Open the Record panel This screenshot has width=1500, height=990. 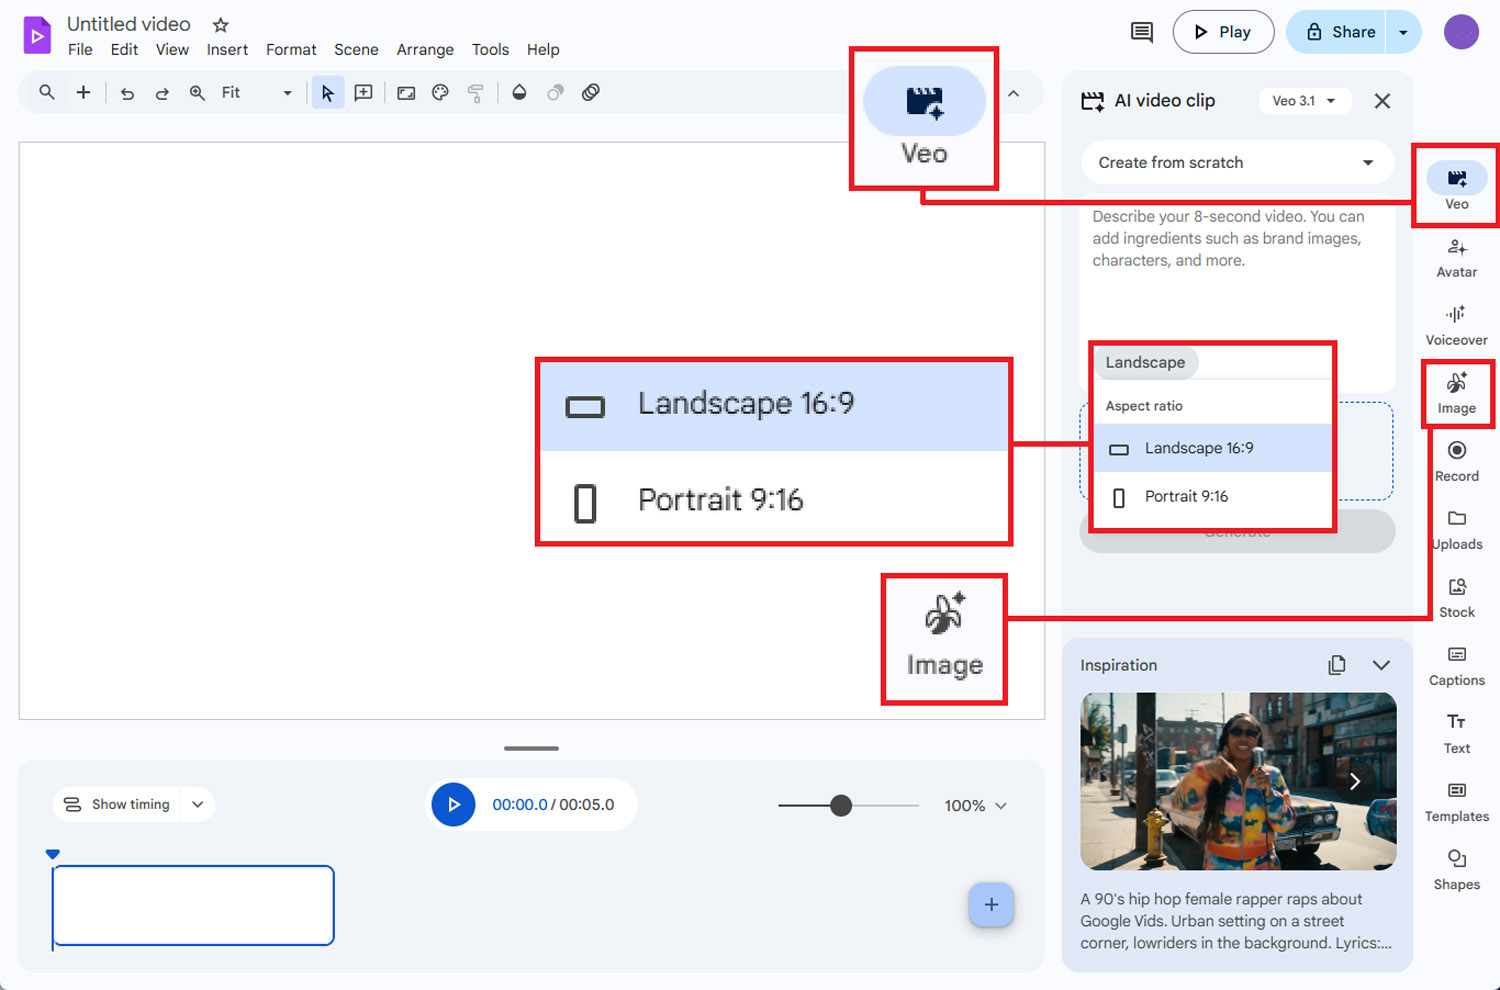click(x=1456, y=459)
